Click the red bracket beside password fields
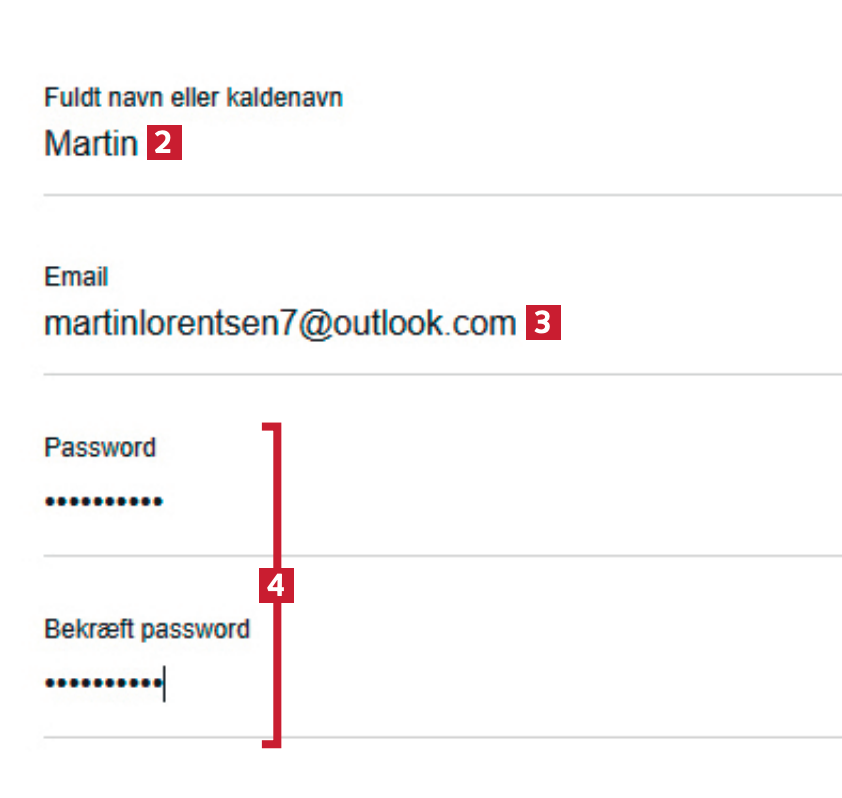 tap(278, 480)
